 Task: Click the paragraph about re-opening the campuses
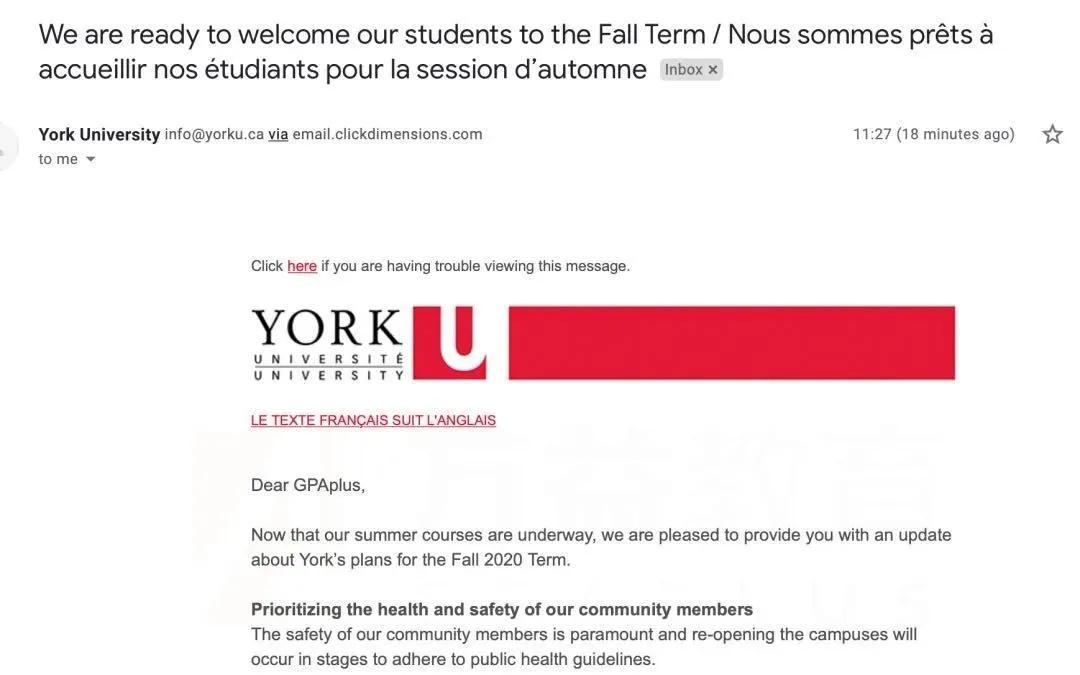click(x=583, y=646)
